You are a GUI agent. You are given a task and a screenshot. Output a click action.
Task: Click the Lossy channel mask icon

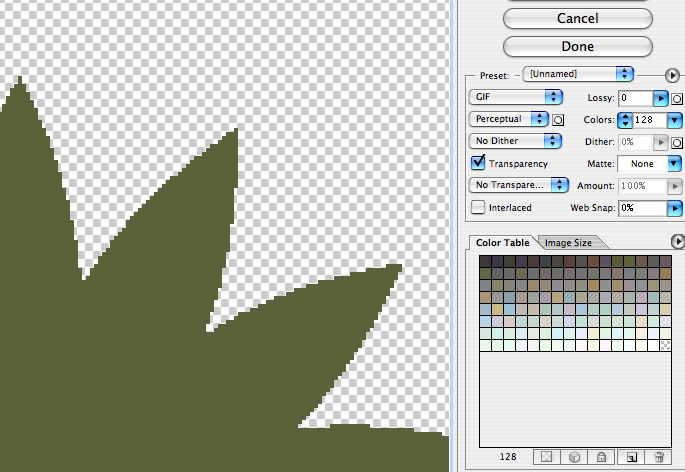point(677,98)
